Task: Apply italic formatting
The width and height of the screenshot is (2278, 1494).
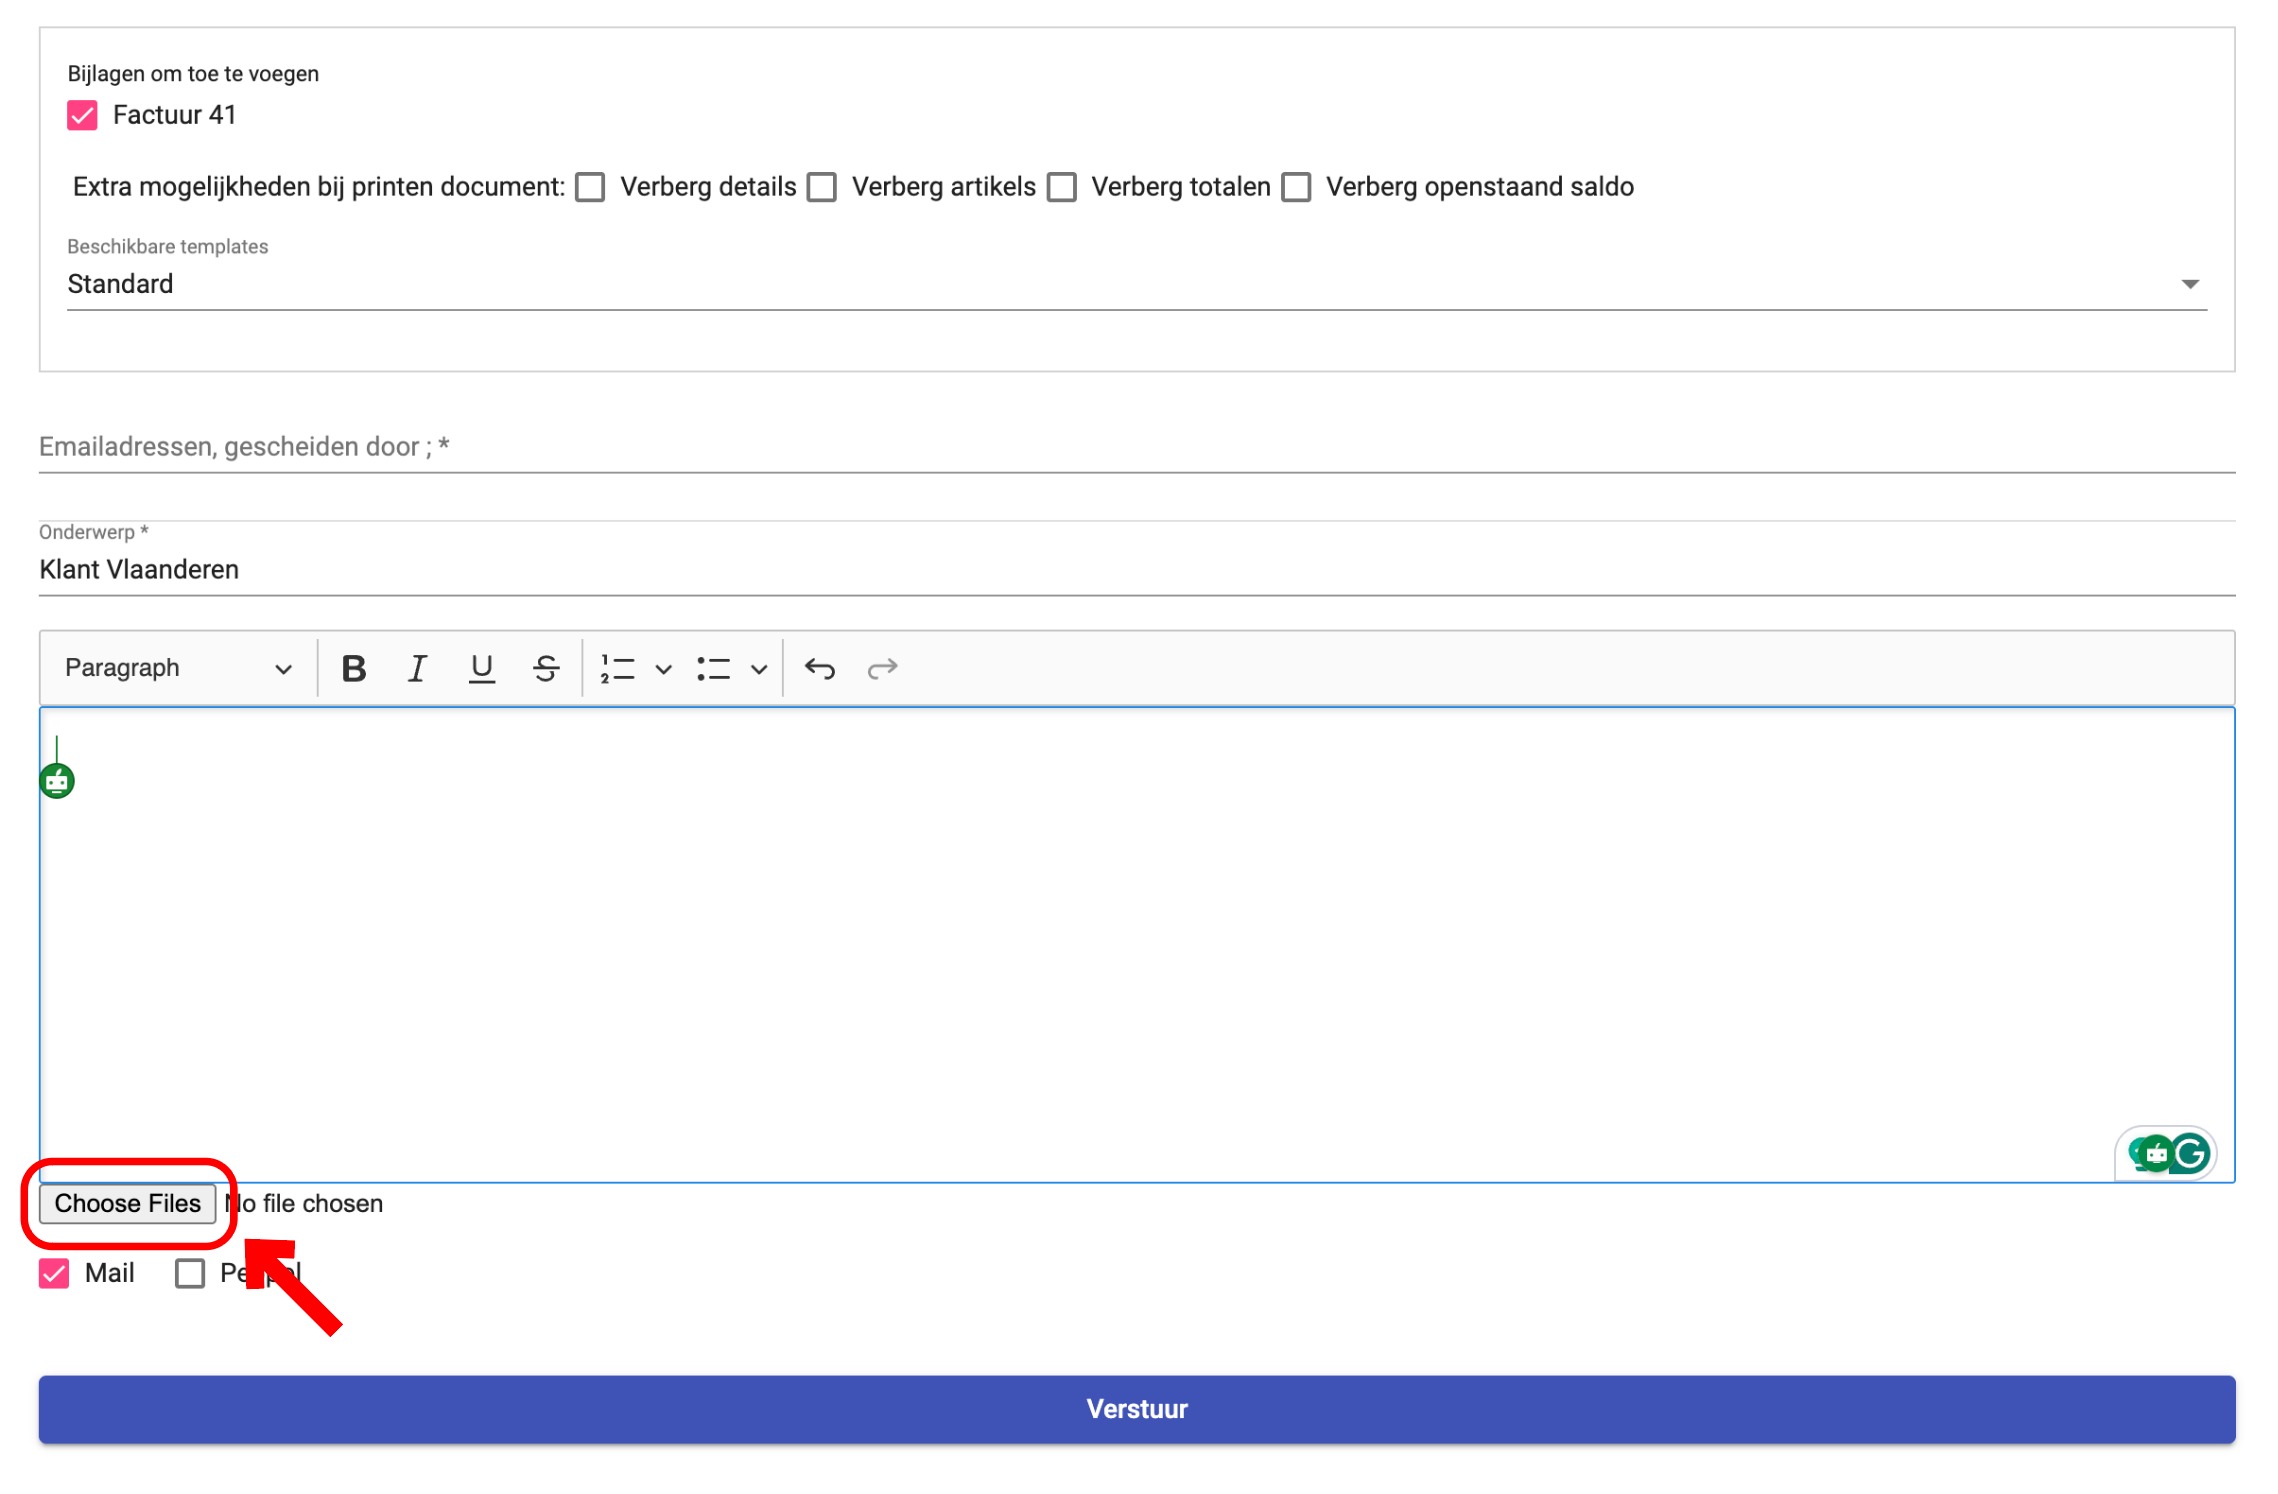Action: coord(417,668)
